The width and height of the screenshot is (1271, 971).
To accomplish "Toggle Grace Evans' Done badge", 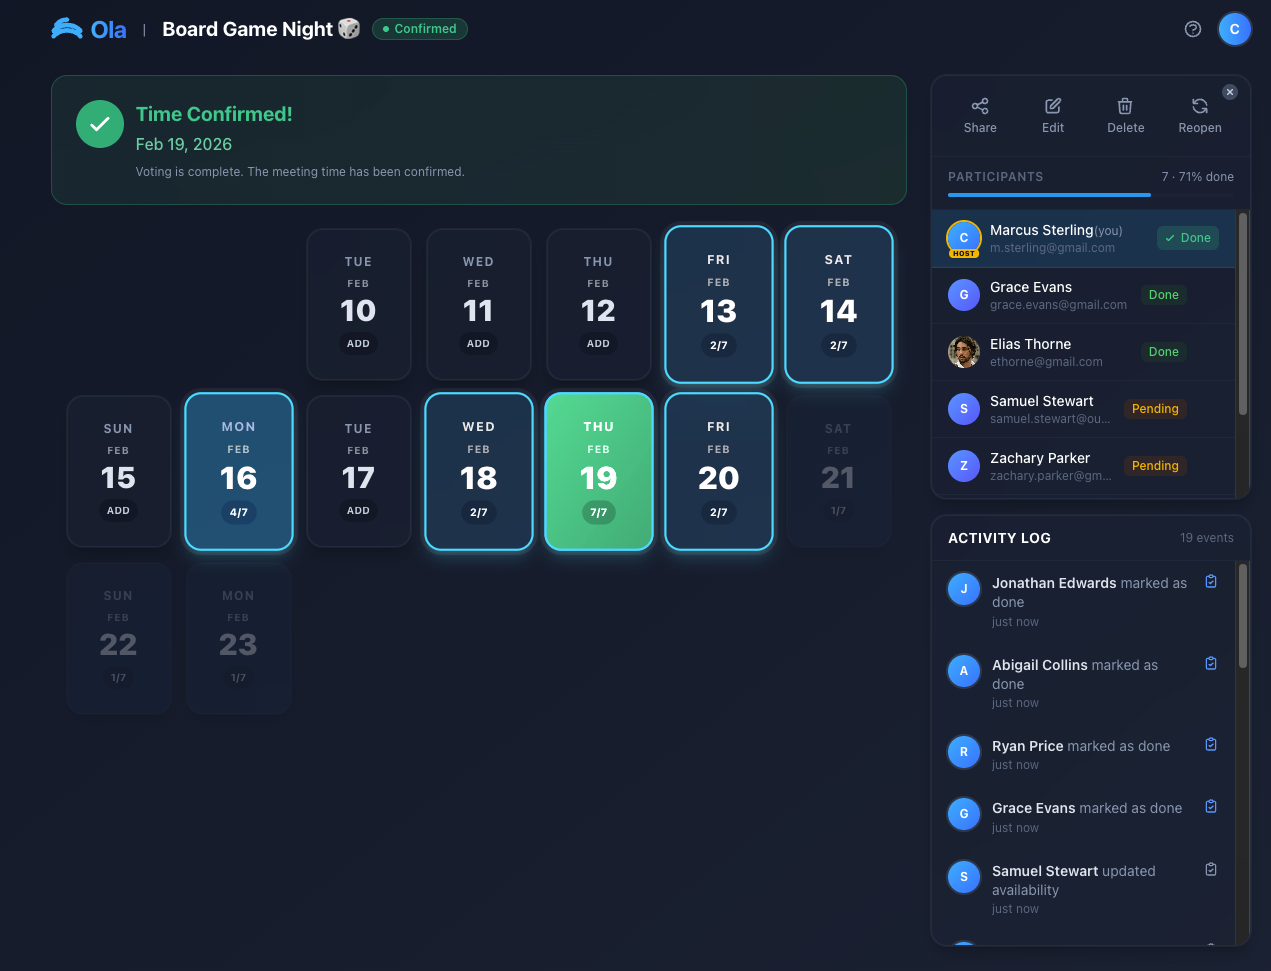I will pos(1163,295).
